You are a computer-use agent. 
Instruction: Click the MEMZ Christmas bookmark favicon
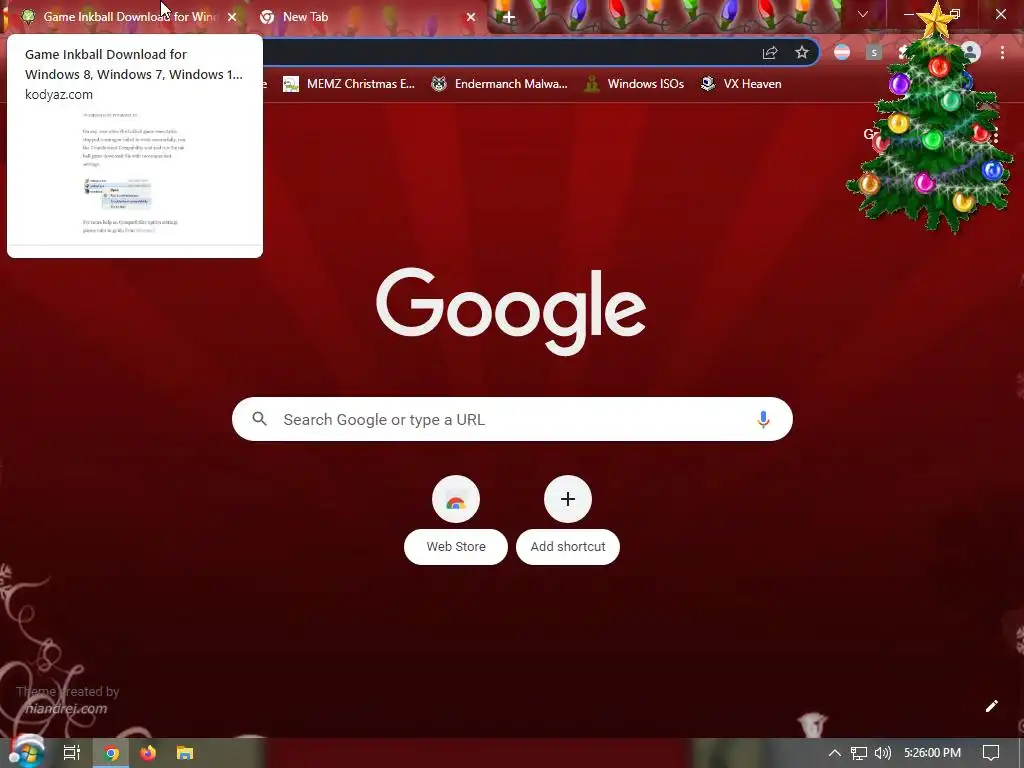(x=291, y=84)
